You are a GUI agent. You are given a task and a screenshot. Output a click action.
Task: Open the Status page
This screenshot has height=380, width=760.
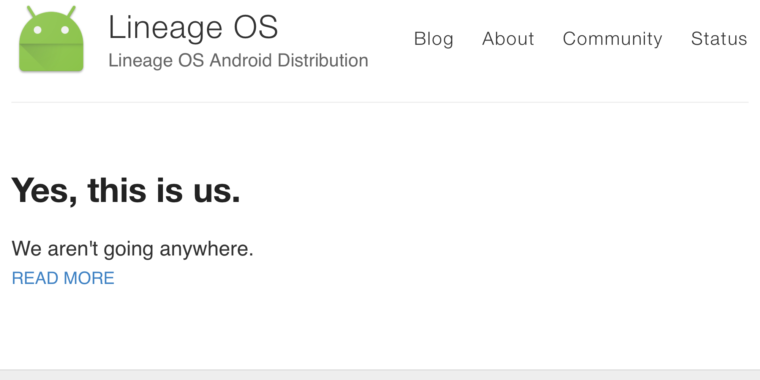tap(719, 39)
